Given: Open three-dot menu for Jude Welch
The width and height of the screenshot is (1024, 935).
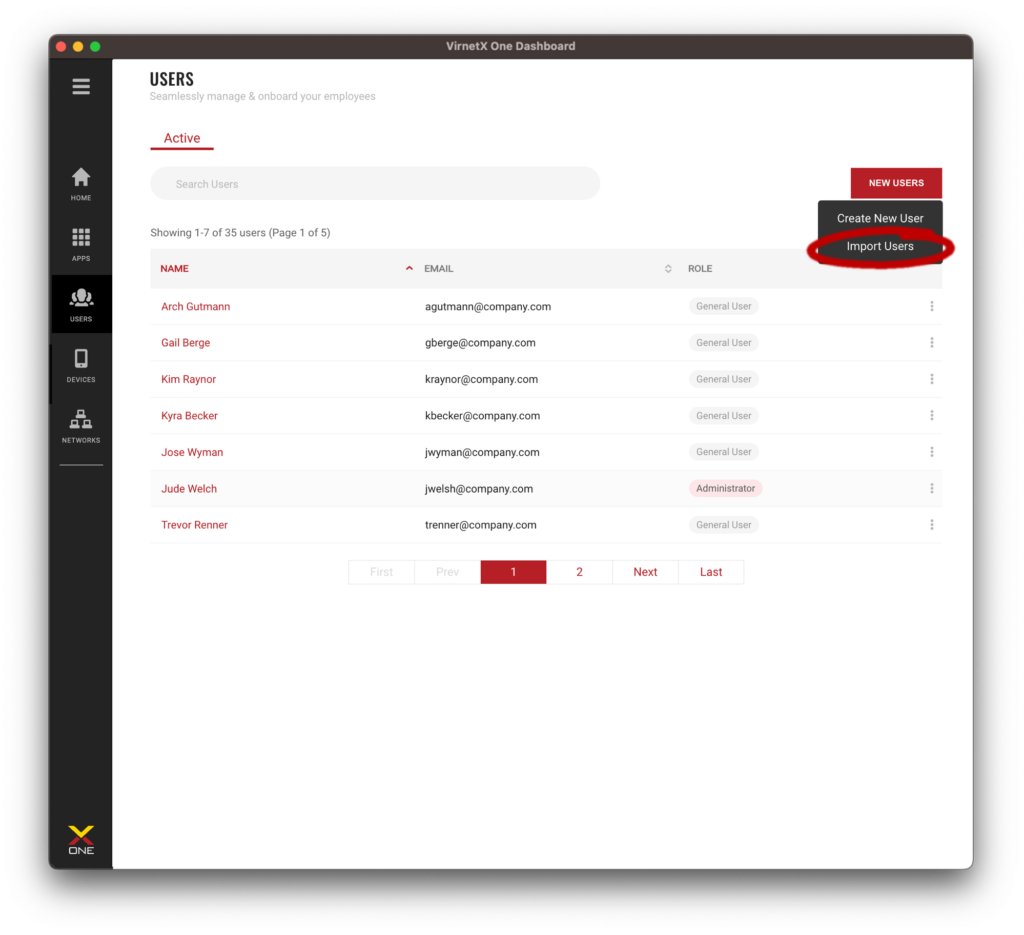Looking at the screenshot, I should [931, 489].
